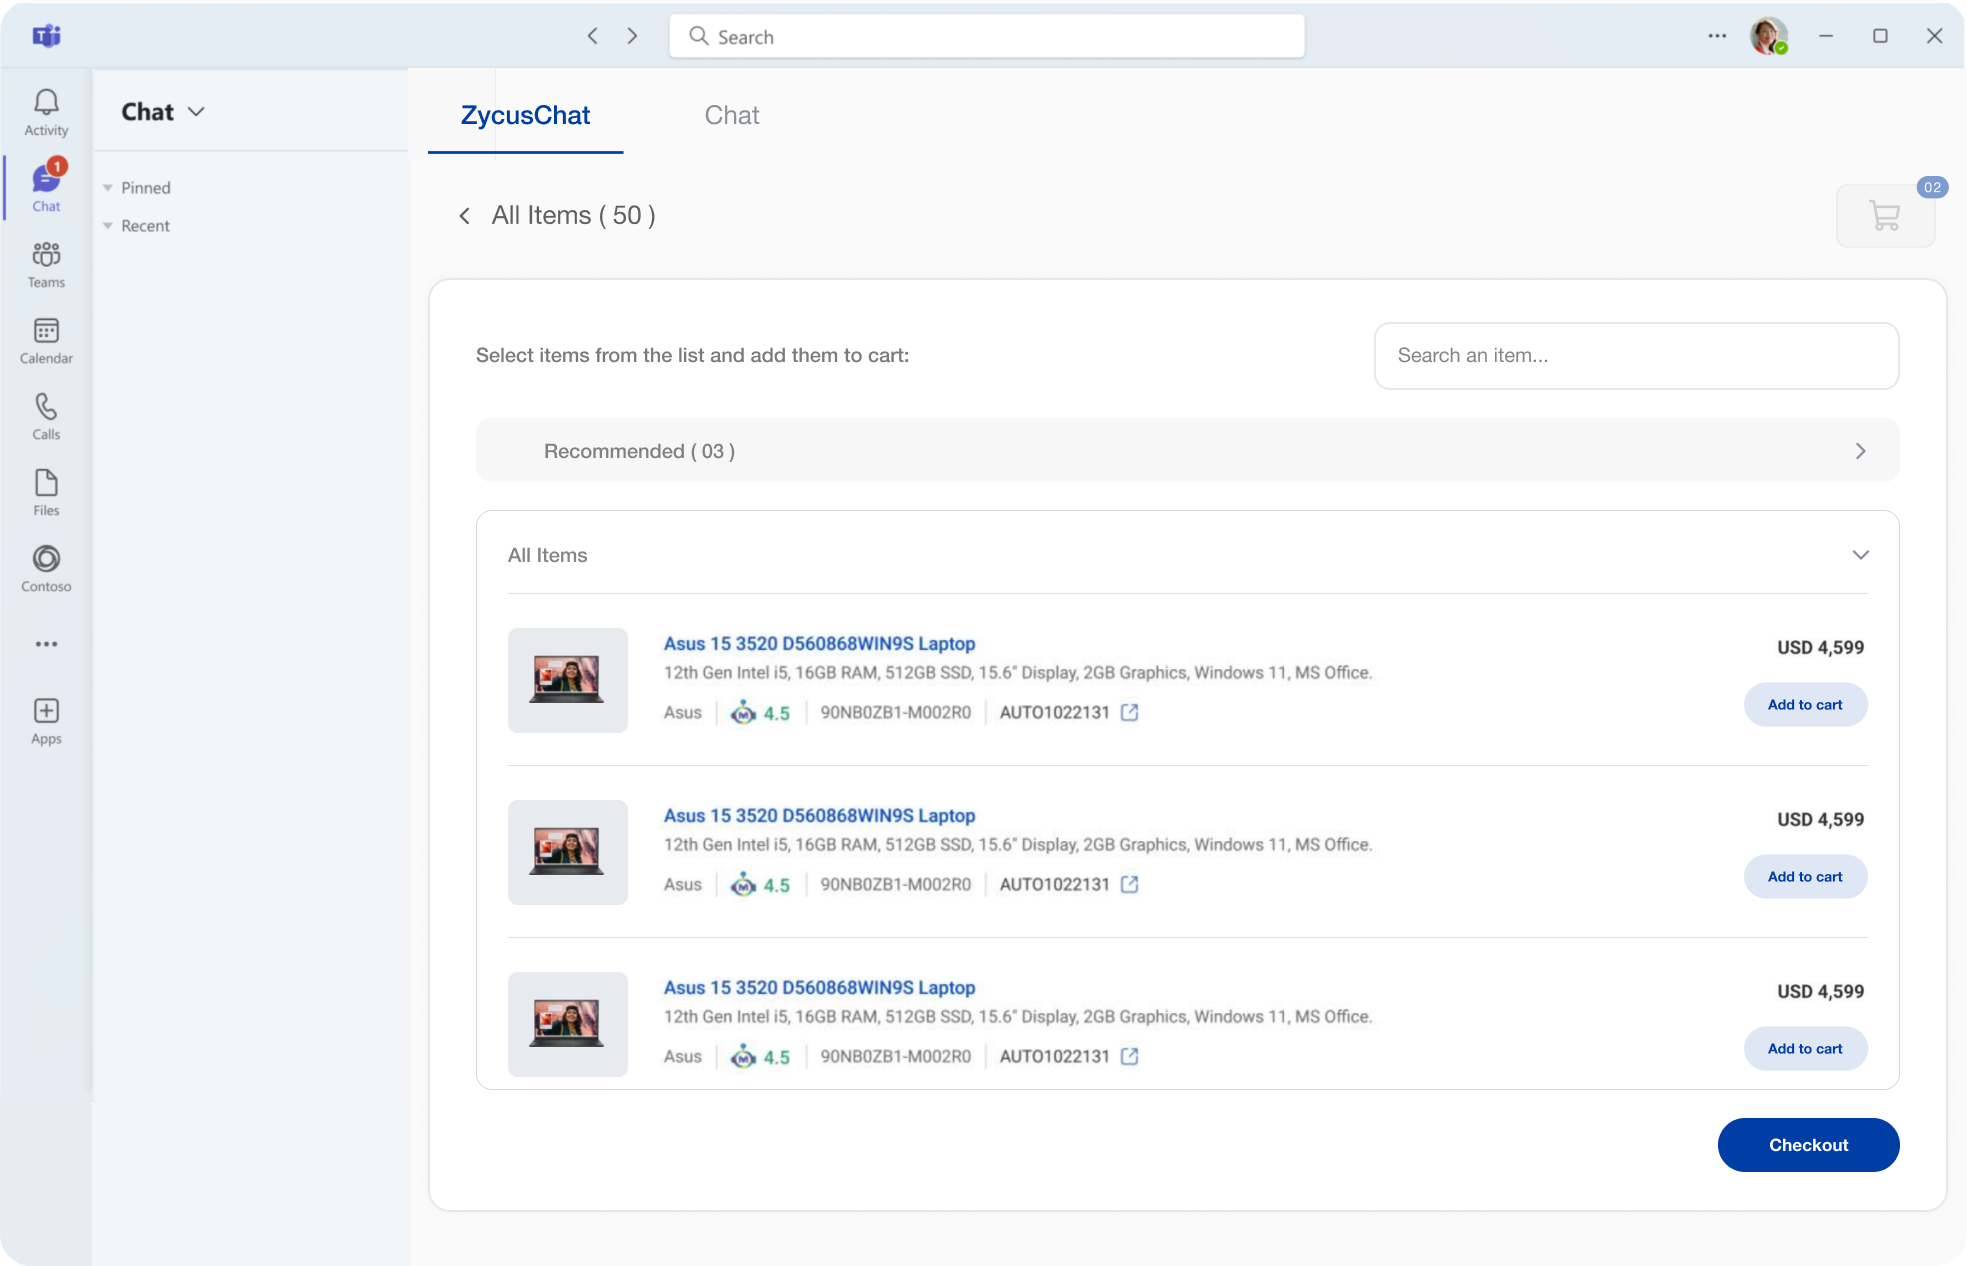Add third Asus laptop to cart
1967x1266 pixels.
pyautogui.click(x=1805, y=1049)
